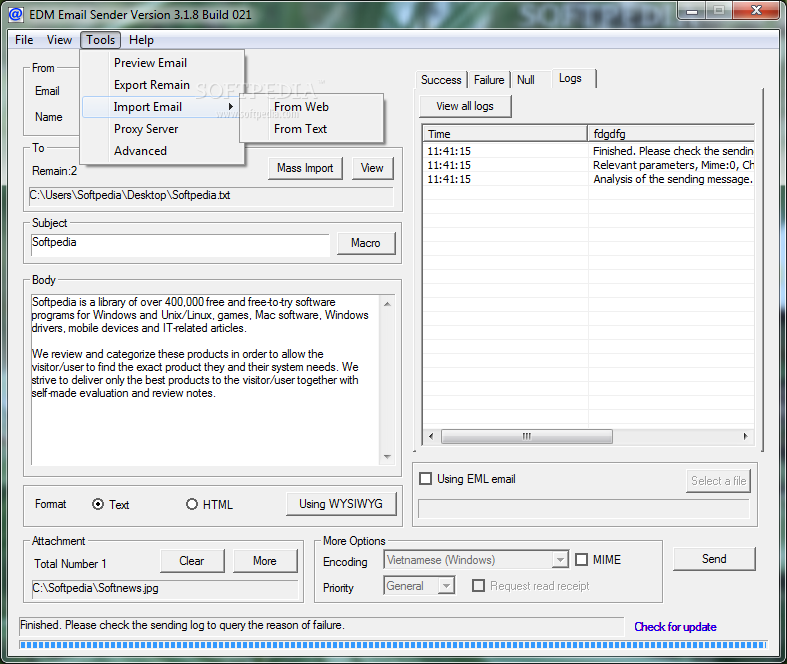Expand the Import Email submenu arrow
The image size is (787, 664).
(x=230, y=107)
